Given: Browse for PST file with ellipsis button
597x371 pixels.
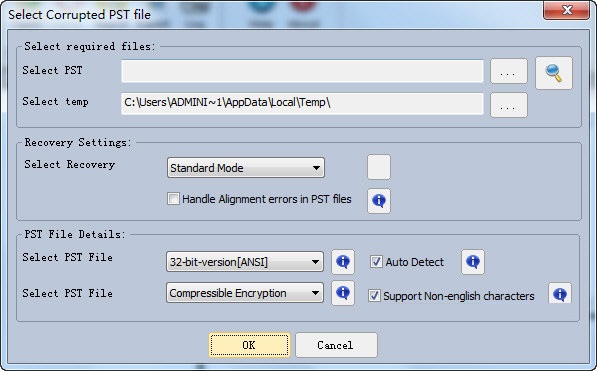Looking at the screenshot, I should (x=509, y=71).
